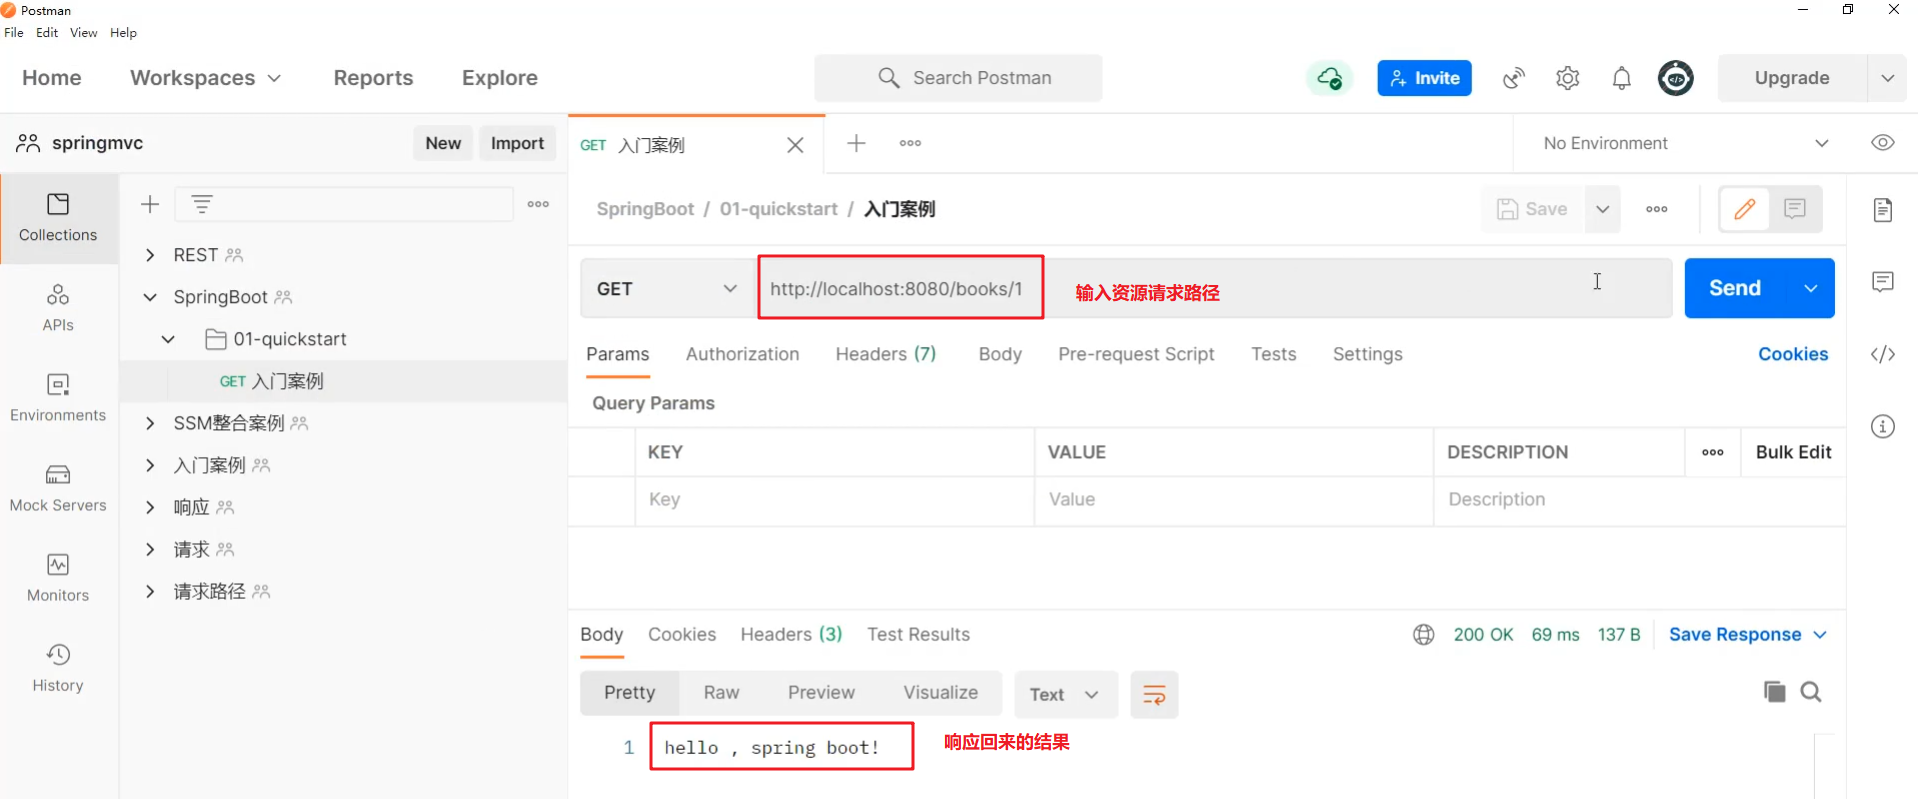Viewport: 1918px width, 799px height.
Task: Open notifications bell
Action: [x=1621, y=78]
